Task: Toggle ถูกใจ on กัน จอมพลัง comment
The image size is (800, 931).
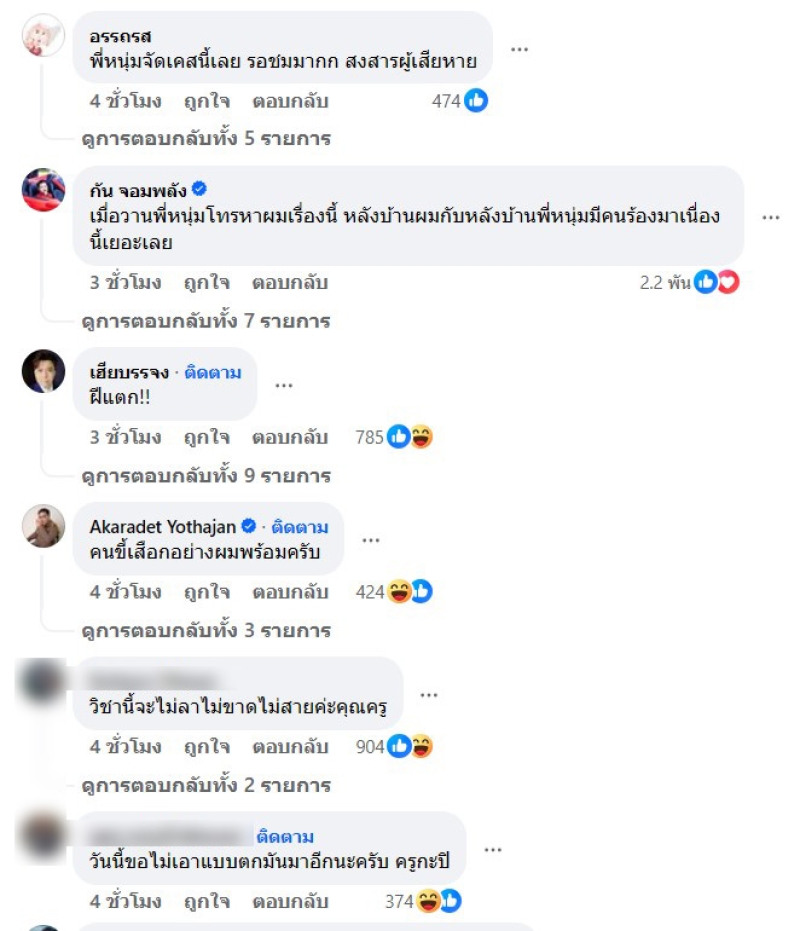Action: pos(207,282)
